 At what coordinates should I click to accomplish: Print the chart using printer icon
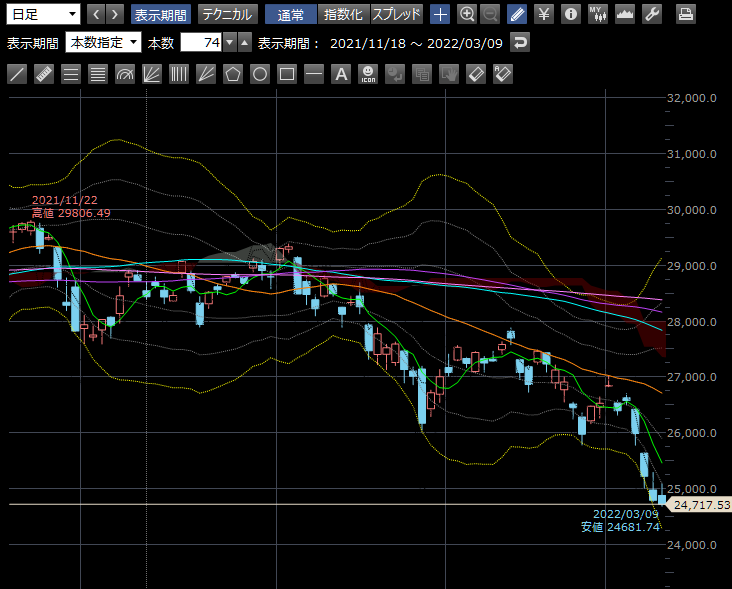click(686, 14)
